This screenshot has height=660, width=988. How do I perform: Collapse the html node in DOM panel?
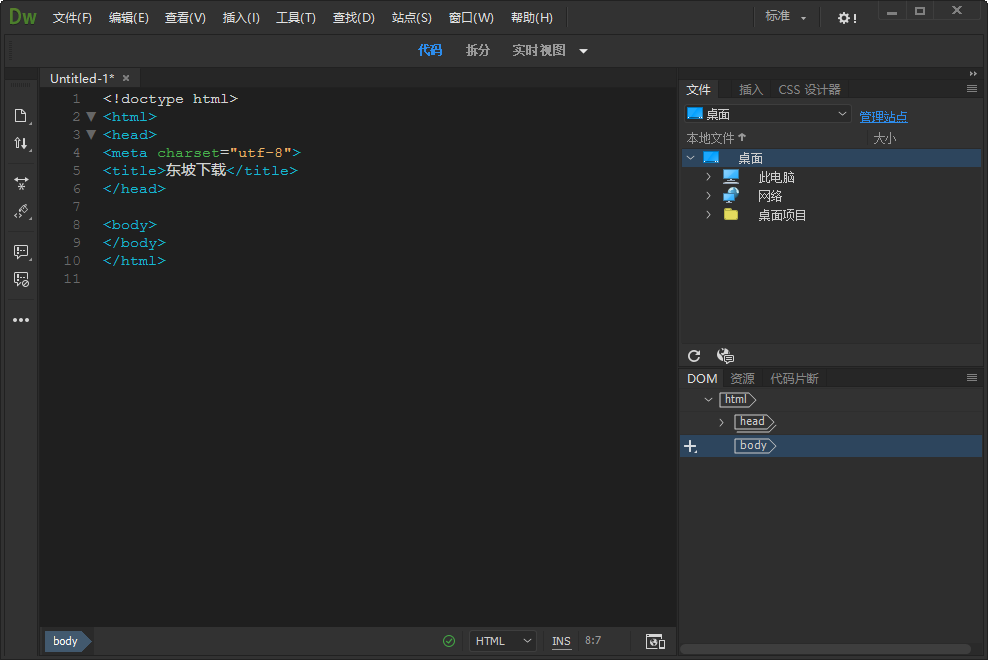(x=708, y=399)
